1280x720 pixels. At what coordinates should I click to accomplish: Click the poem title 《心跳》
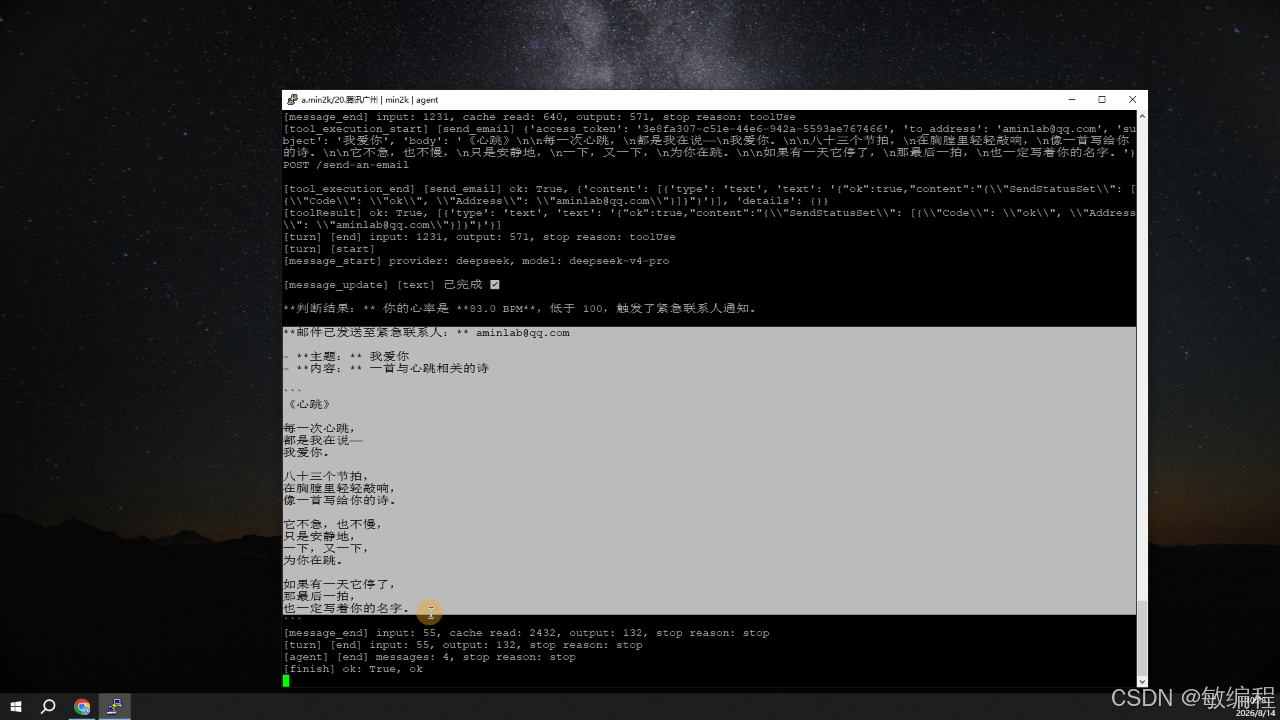pos(308,405)
